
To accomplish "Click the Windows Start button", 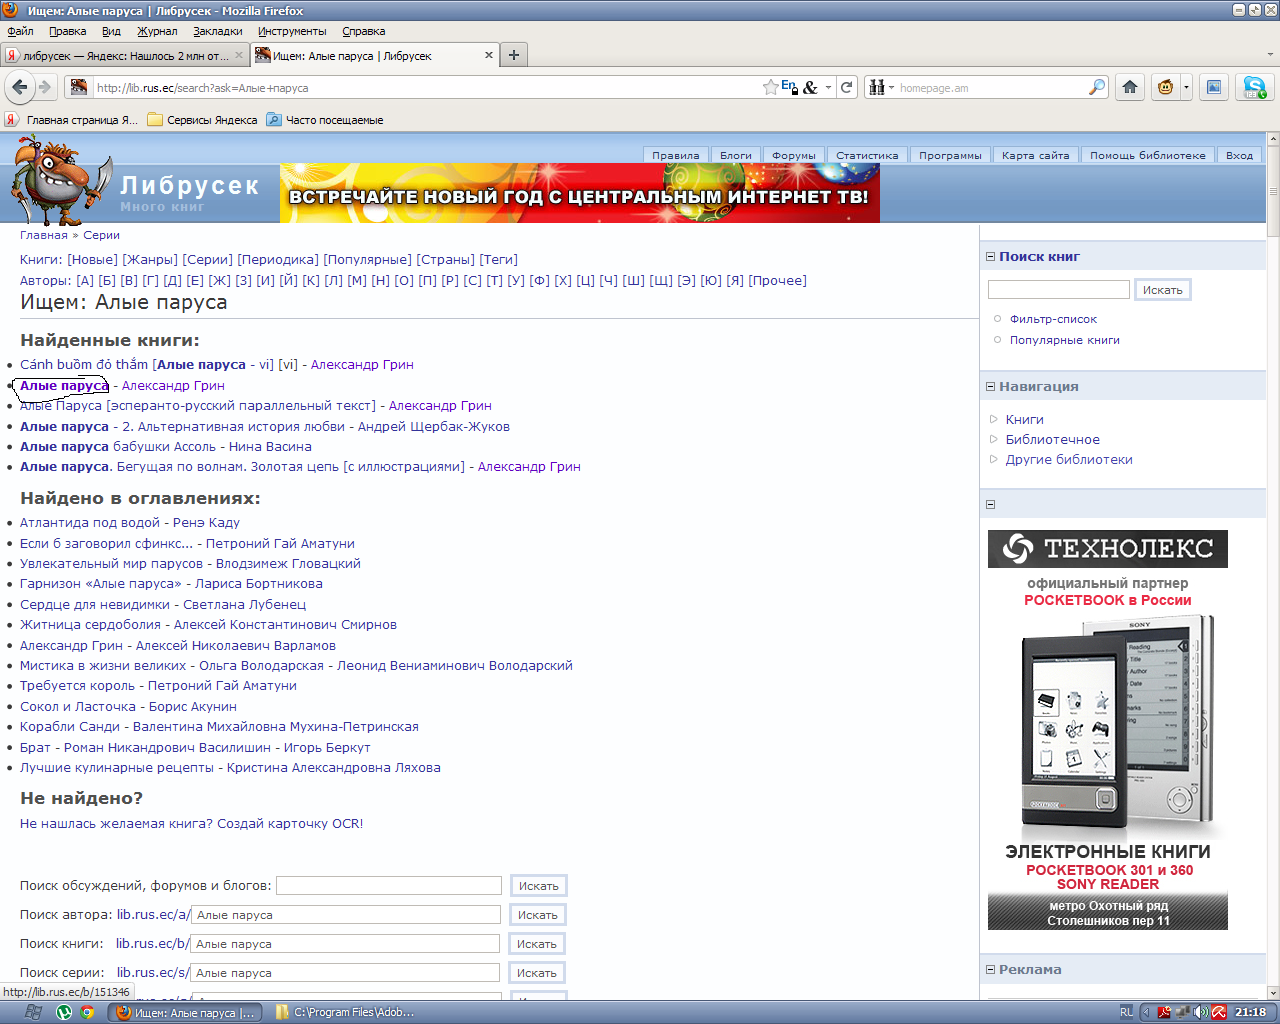I will 32,1012.
